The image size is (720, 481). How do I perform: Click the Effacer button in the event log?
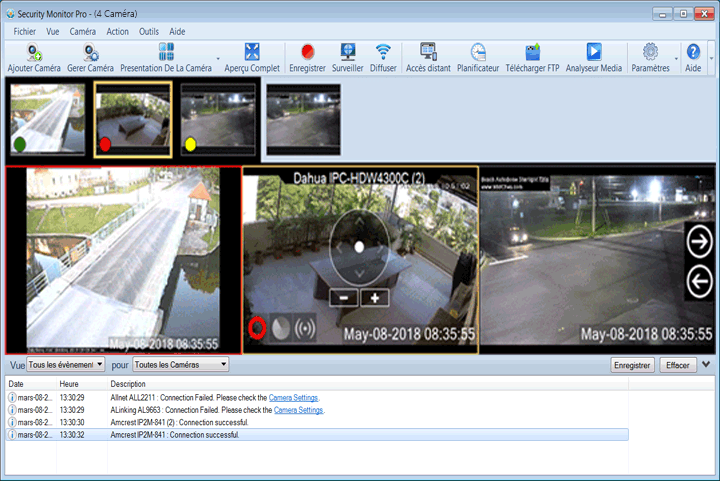678,366
